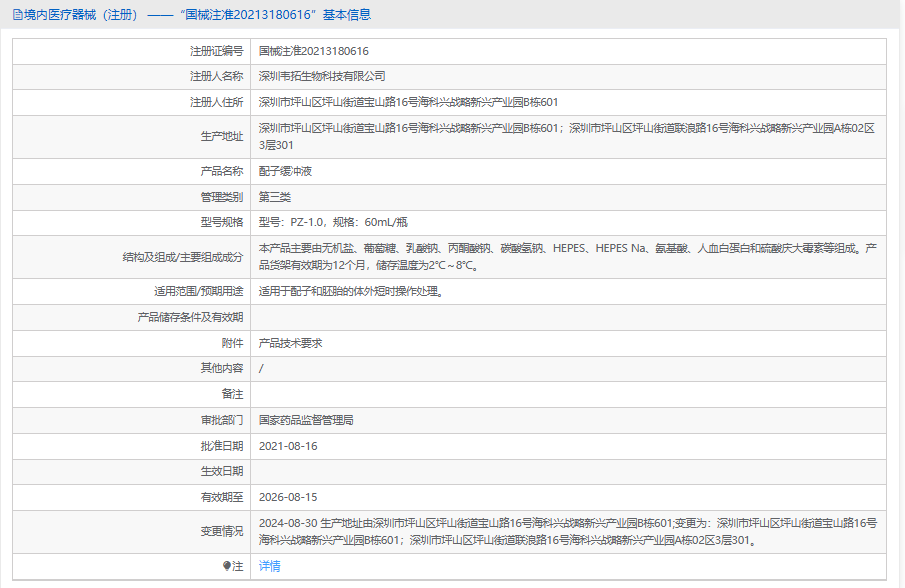Viewport: 905px width, 588px height.
Task: Click the 注册证编号 row label
Action: tap(216, 51)
